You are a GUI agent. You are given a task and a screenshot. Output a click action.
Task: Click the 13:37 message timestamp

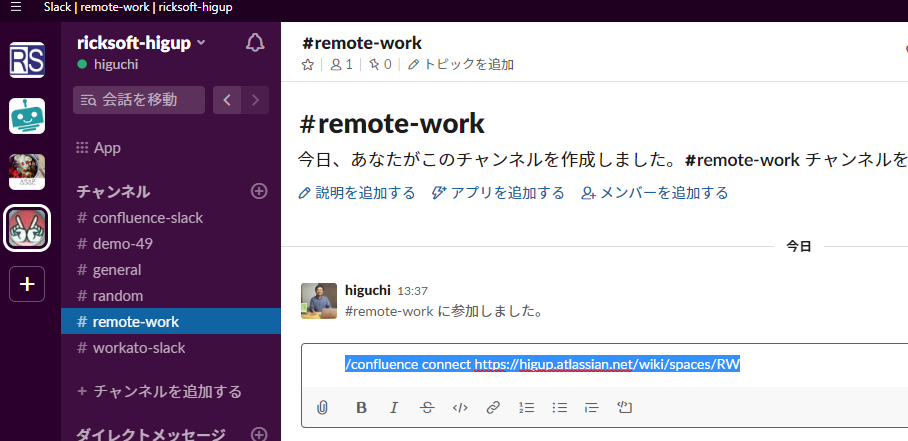(412, 291)
